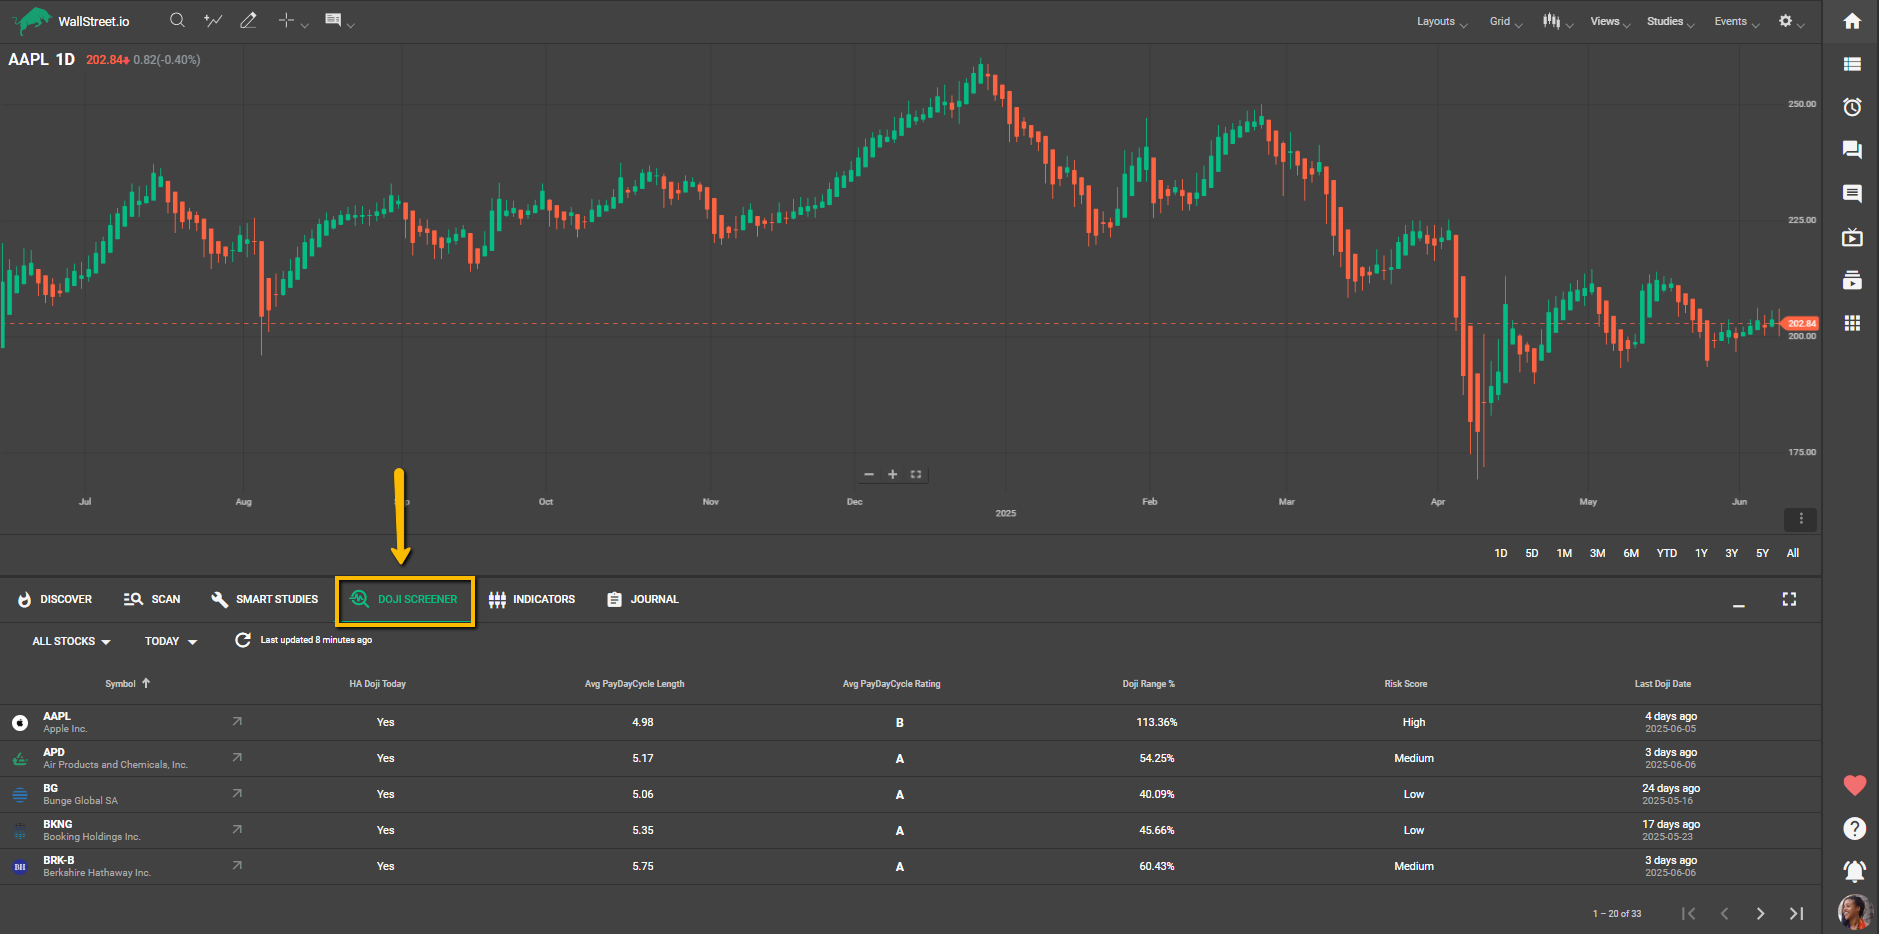Zoom out chart with minus button
This screenshot has height=934, width=1879.
(869, 474)
